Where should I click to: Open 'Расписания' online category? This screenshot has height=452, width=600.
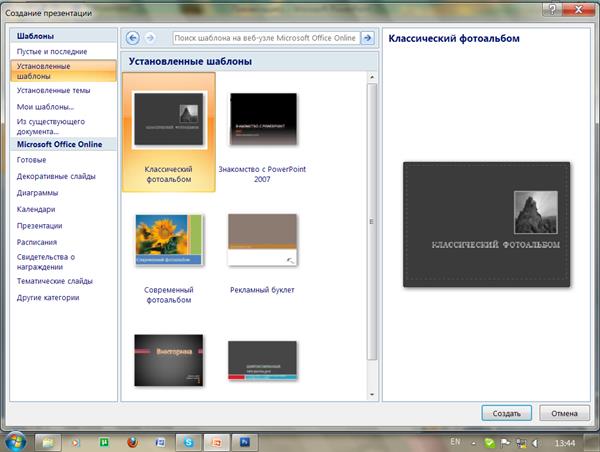click(x=37, y=242)
